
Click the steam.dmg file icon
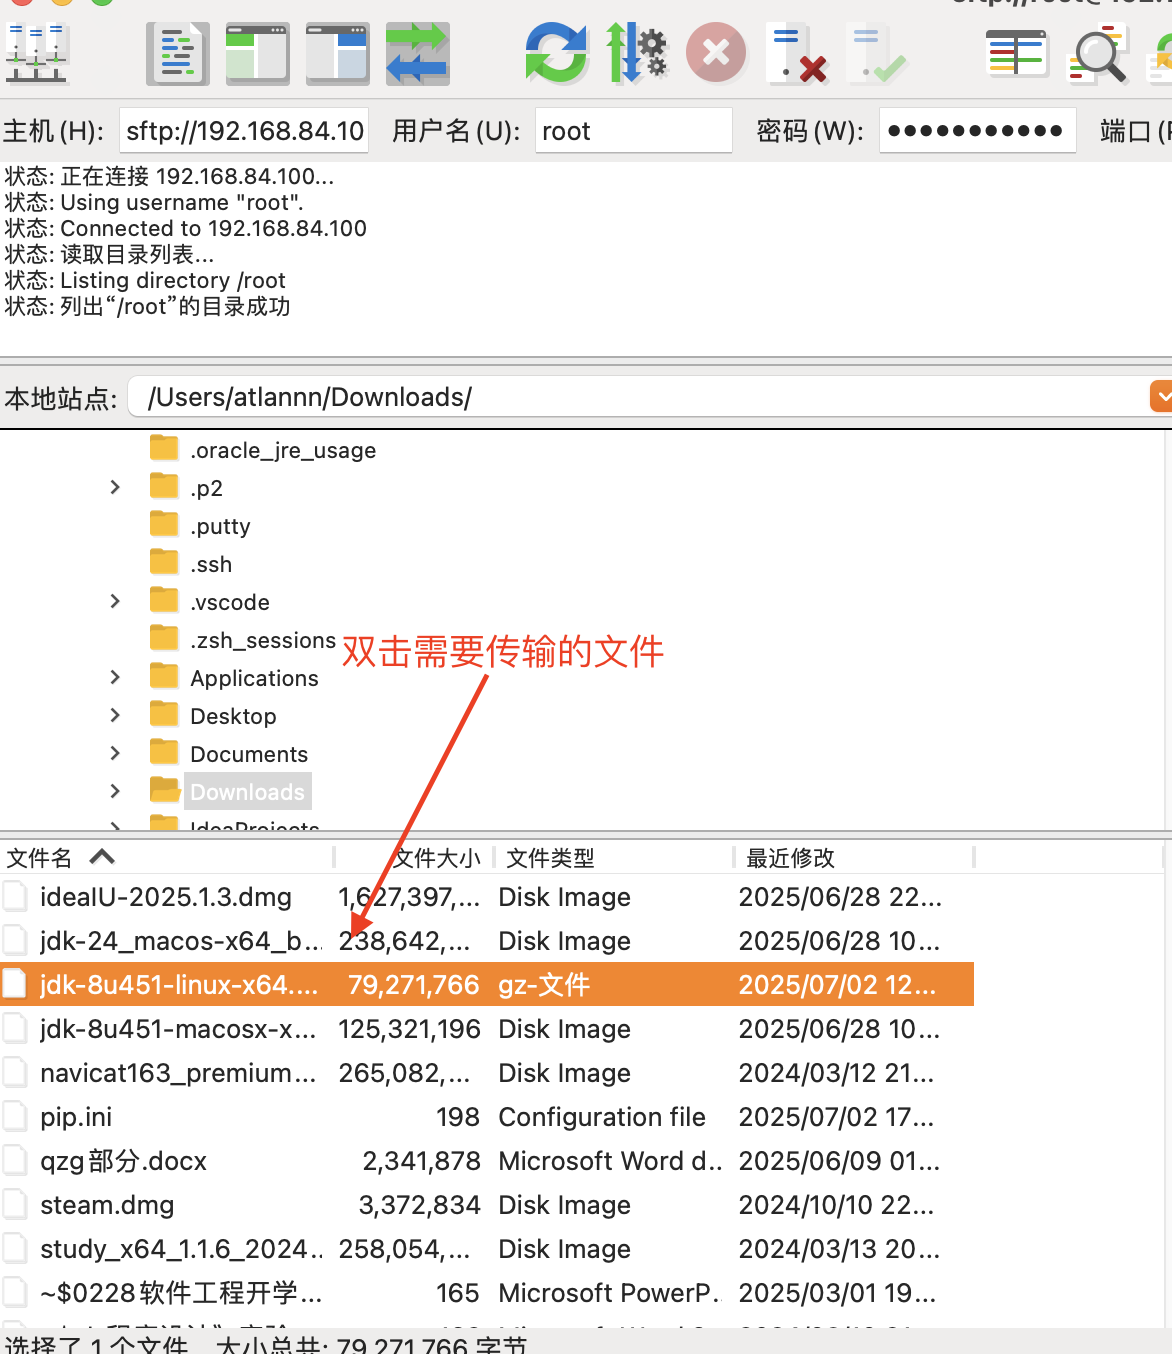(15, 1205)
